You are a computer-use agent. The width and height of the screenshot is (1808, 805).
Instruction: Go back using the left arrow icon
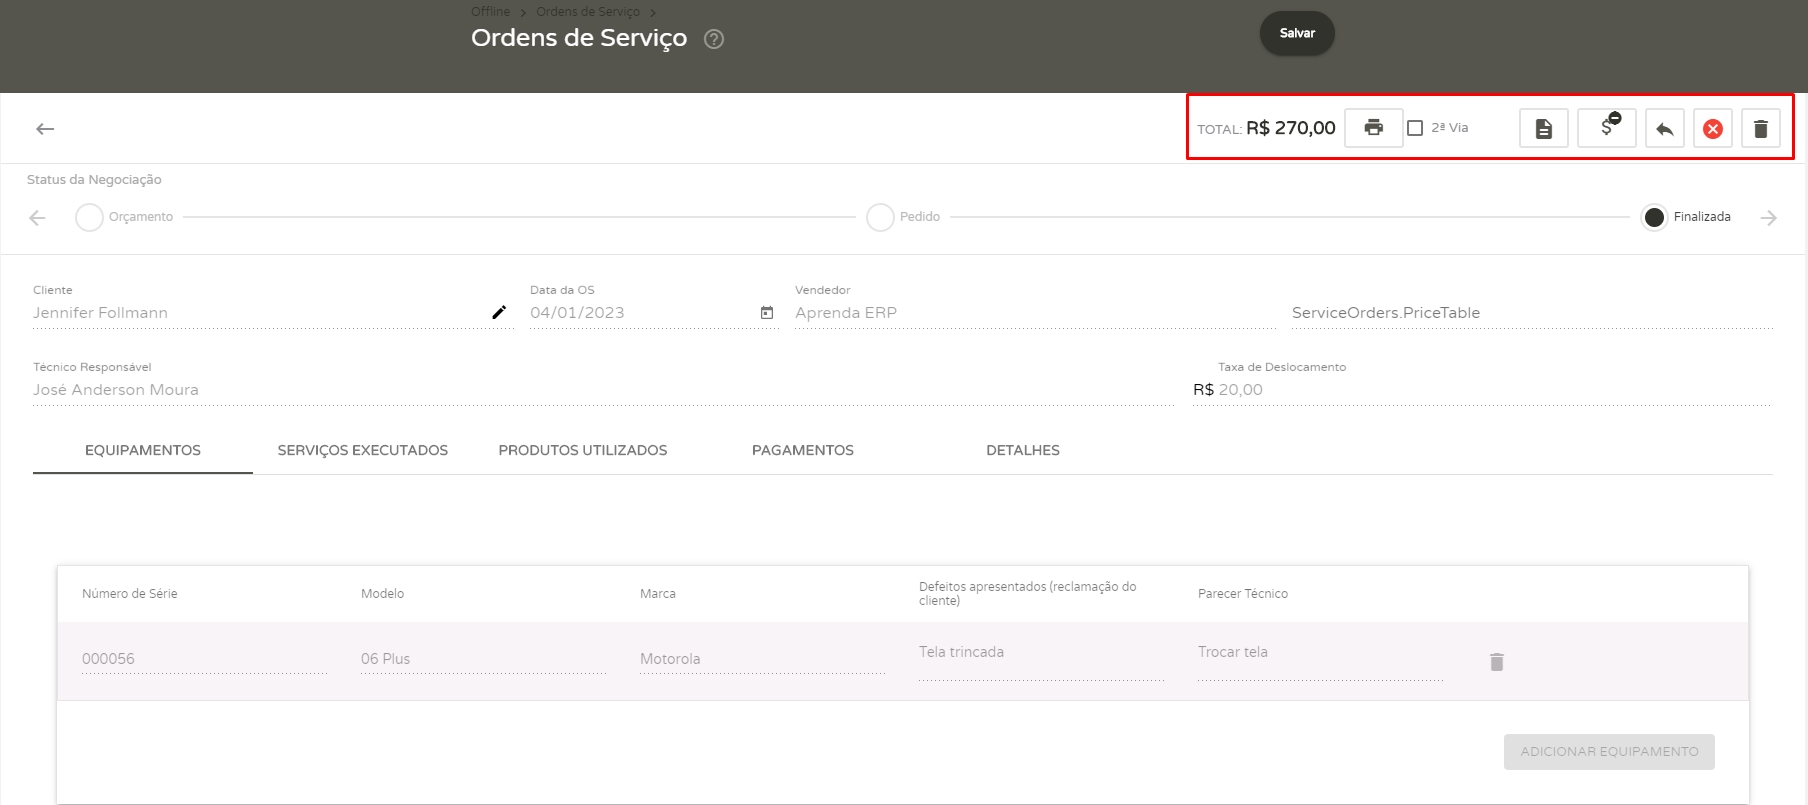tap(45, 129)
